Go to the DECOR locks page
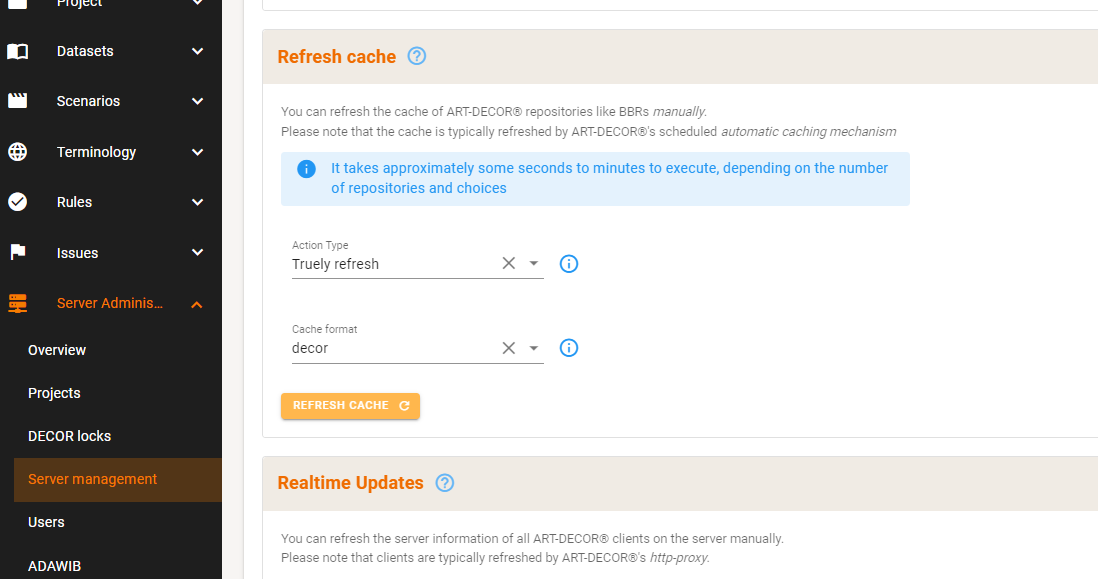Screen dimensions: 1098x579 click(x=69, y=436)
